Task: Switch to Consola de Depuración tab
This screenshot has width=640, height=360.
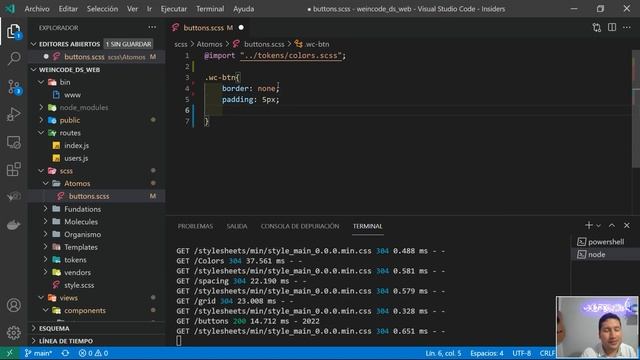Action: [x=300, y=226]
